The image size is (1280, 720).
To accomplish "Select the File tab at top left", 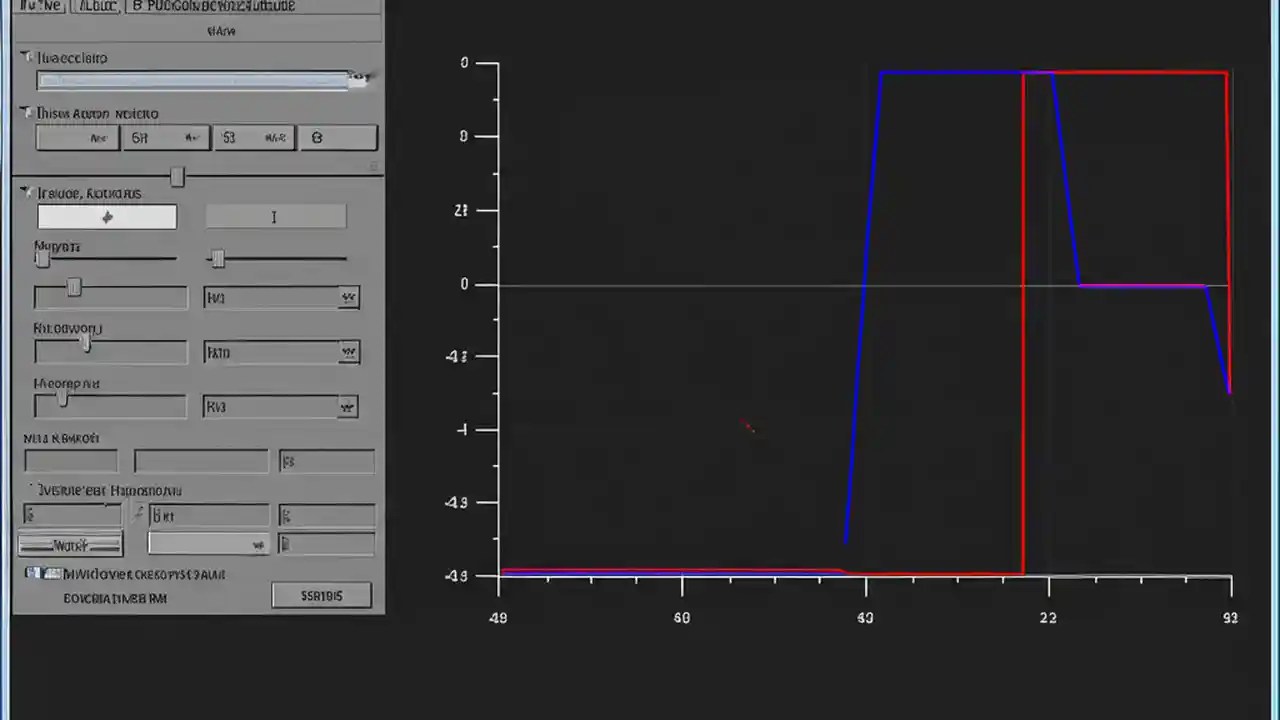I will click(39, 6).
